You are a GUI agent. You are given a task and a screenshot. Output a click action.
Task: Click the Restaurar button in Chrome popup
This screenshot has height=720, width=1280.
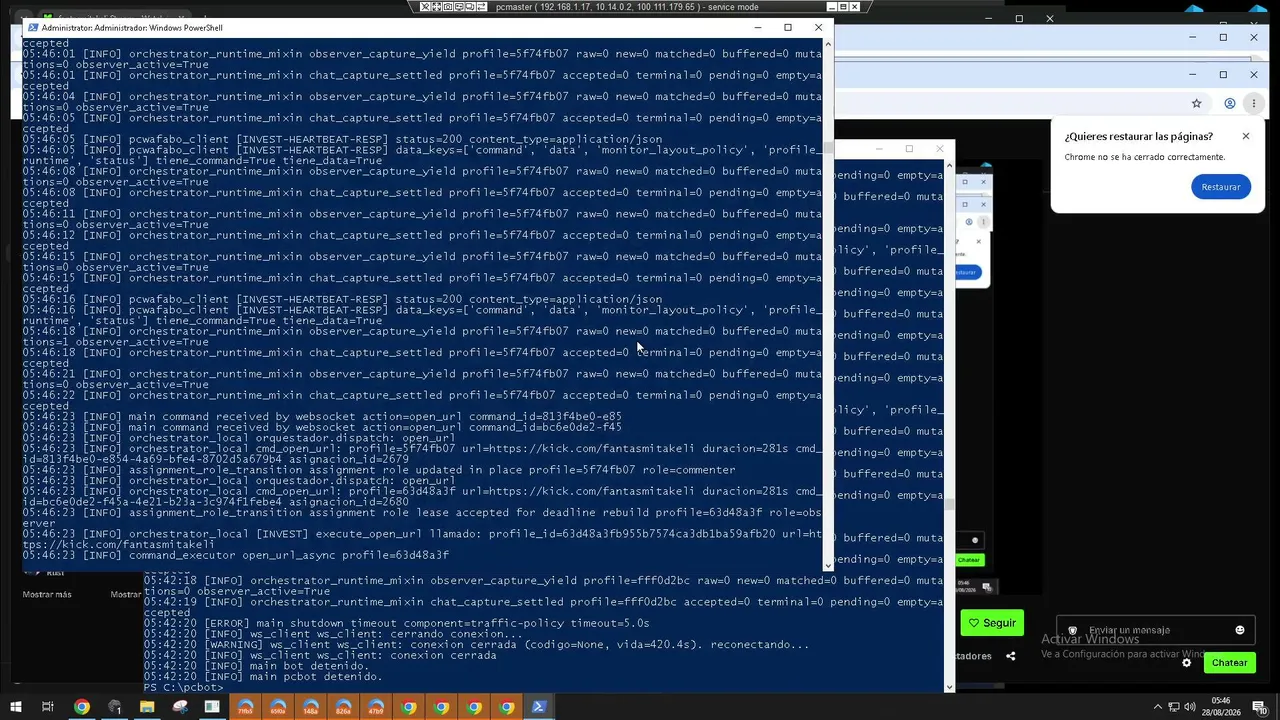(1220, 187)
